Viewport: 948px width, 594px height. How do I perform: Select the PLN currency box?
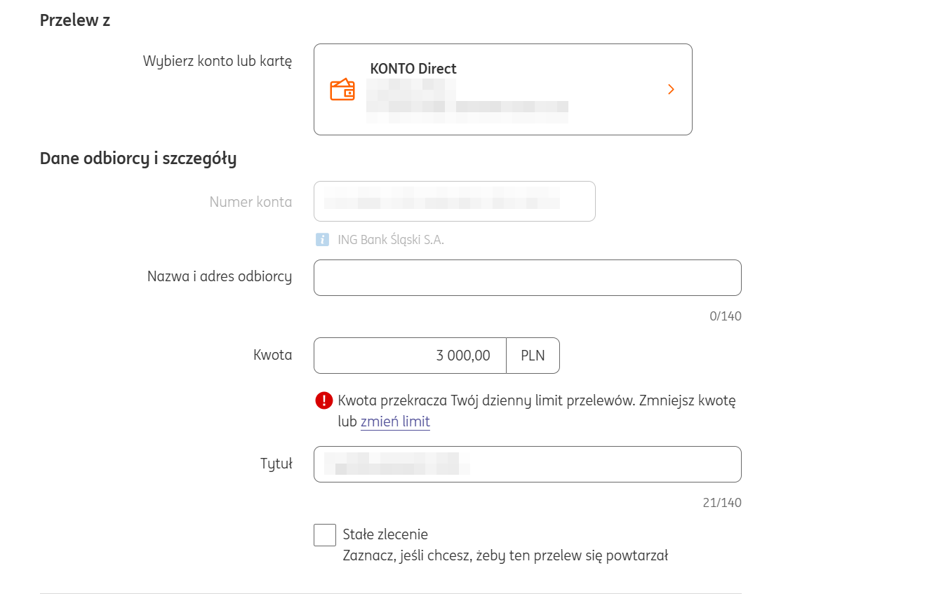533,356
